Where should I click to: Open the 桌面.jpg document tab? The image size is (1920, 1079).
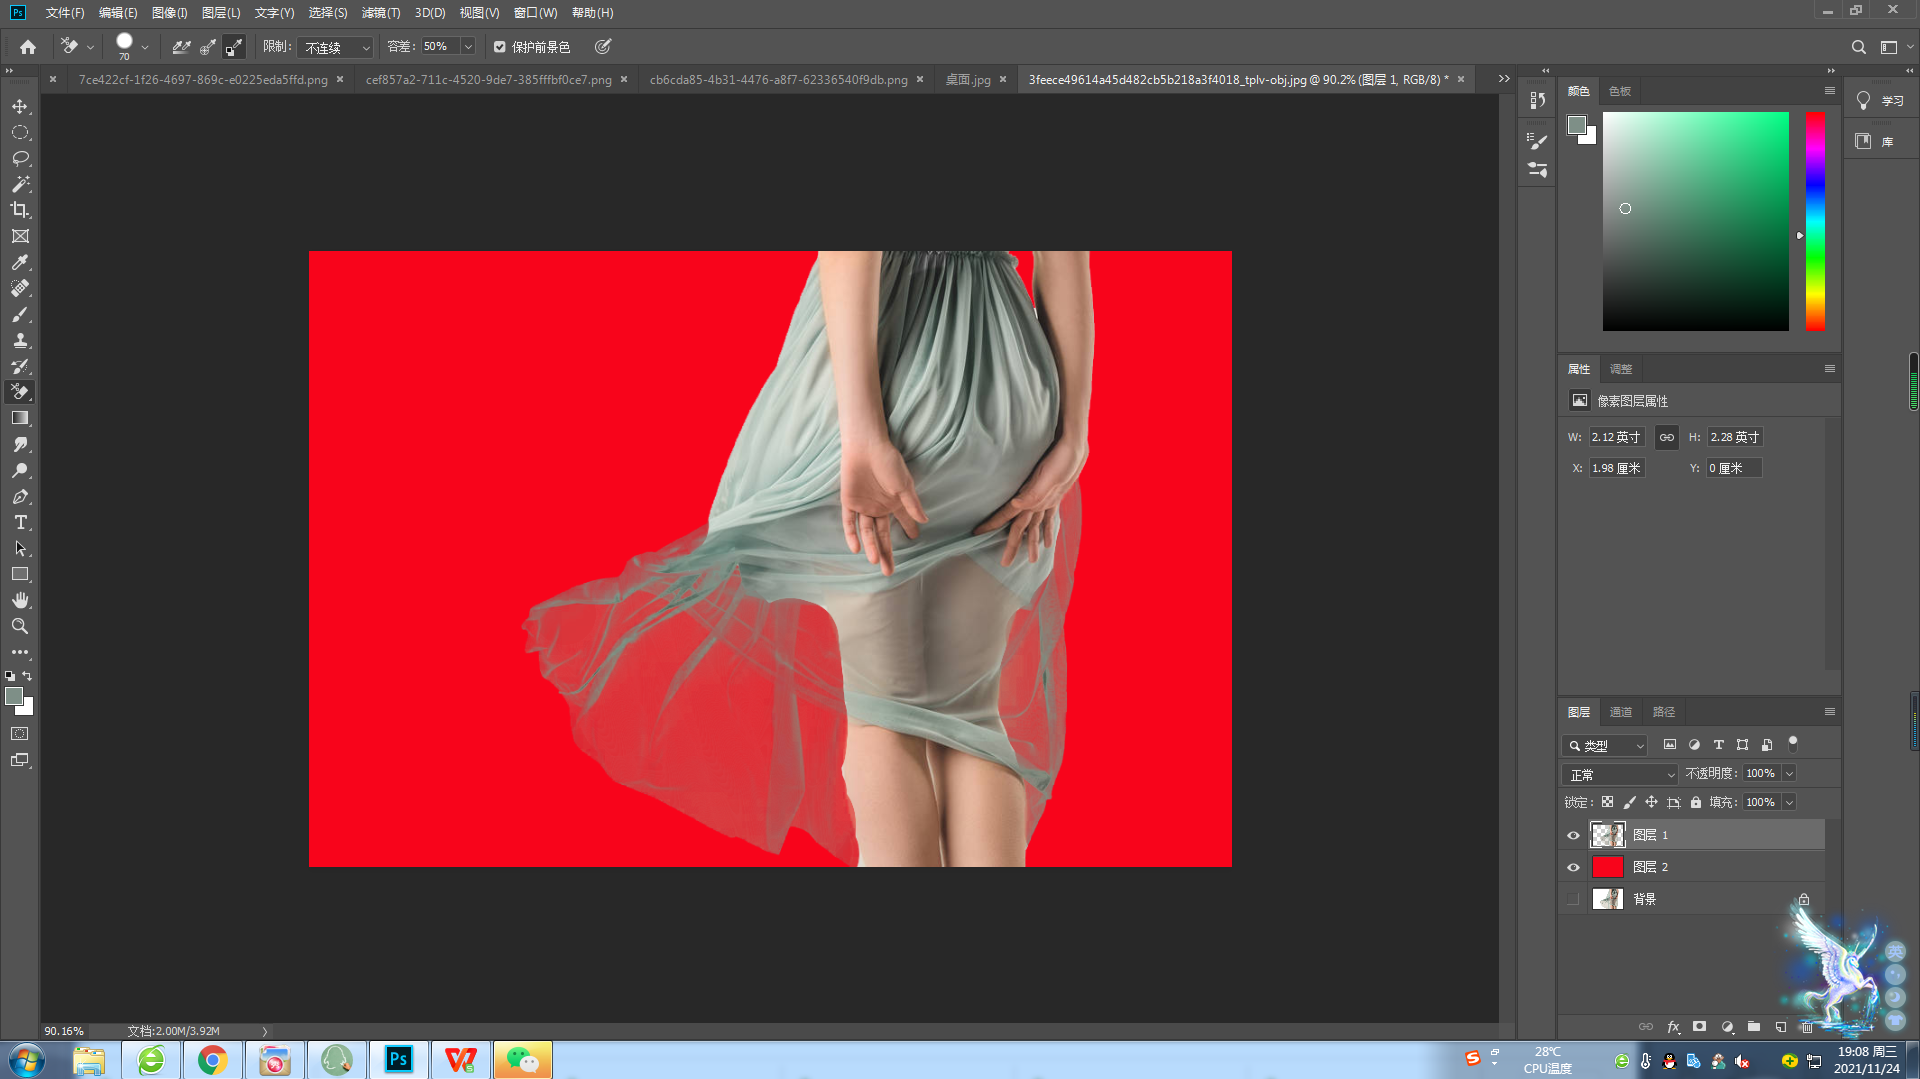tap(967, 80)
